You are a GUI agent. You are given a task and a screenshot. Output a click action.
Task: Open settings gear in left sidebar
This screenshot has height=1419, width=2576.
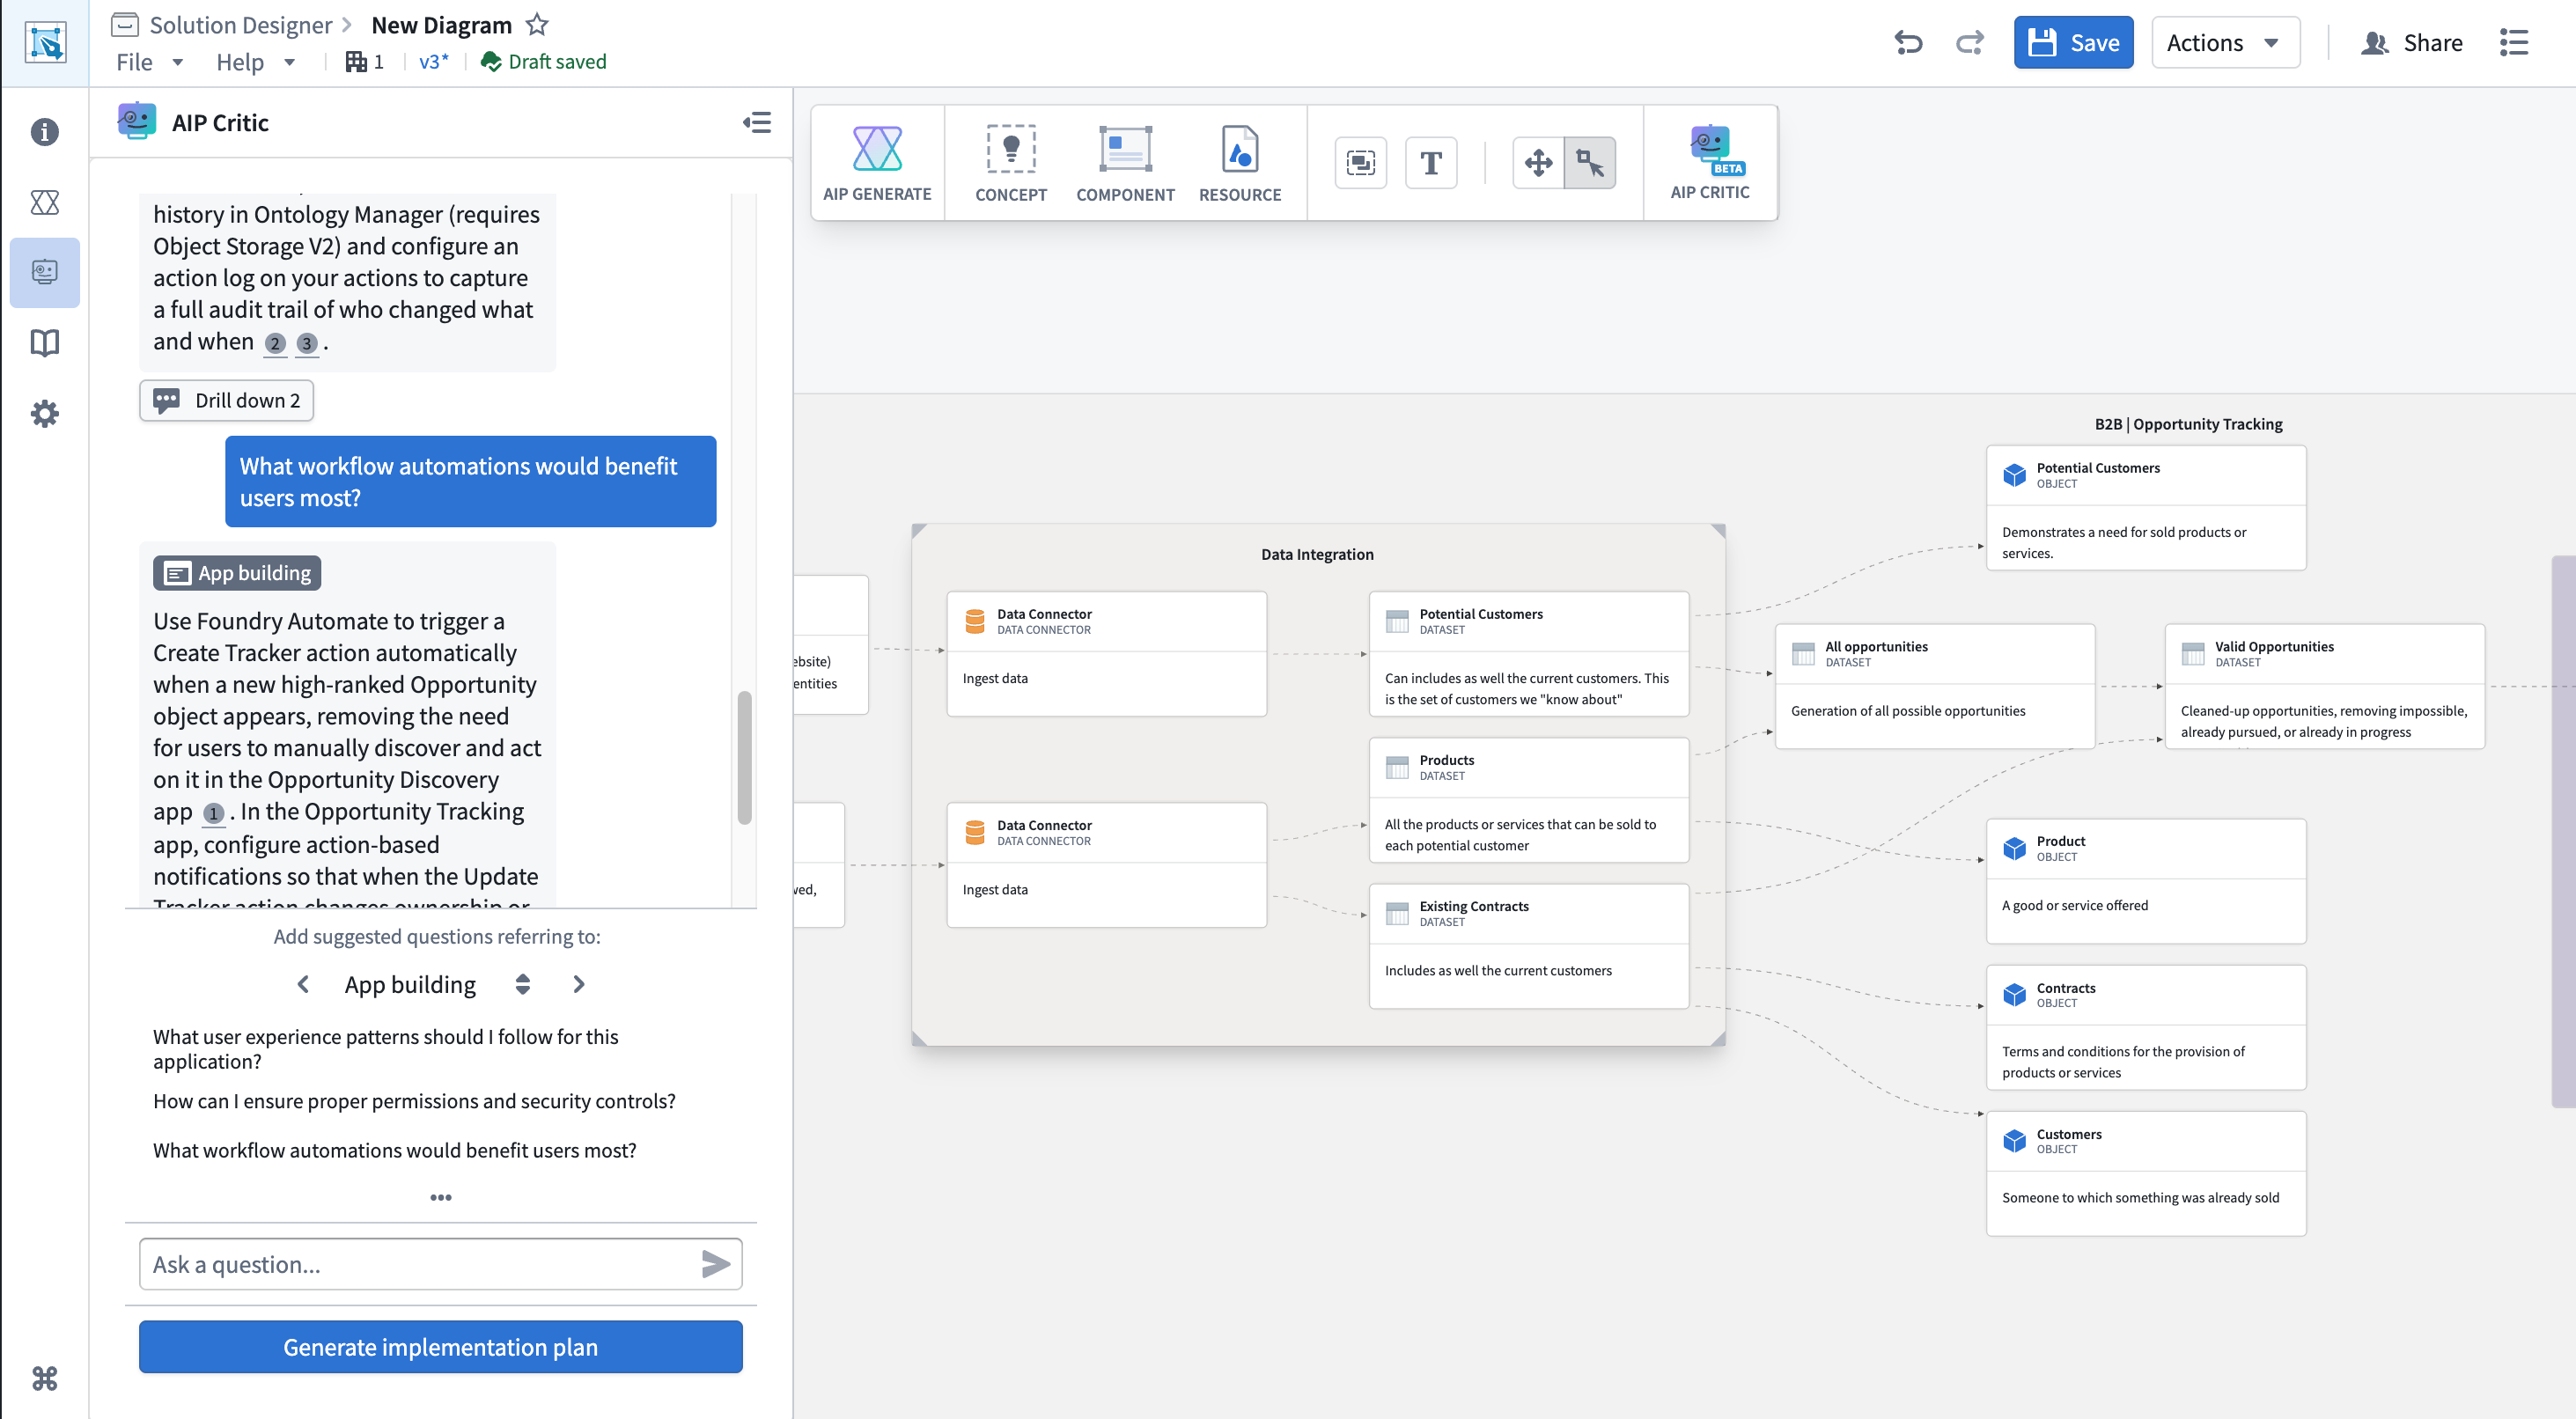[44, 413]
